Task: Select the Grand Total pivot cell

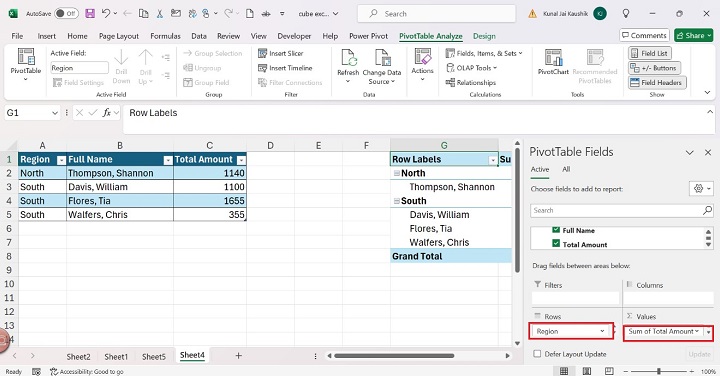Action: click(444, 256)
